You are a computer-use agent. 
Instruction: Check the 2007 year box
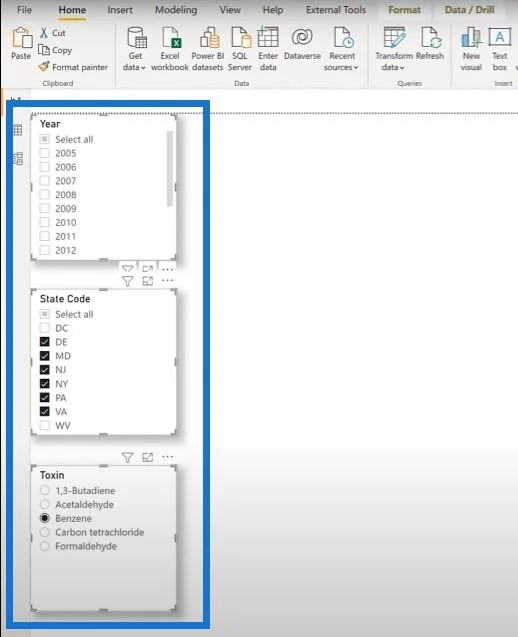(x=45, y=181)
